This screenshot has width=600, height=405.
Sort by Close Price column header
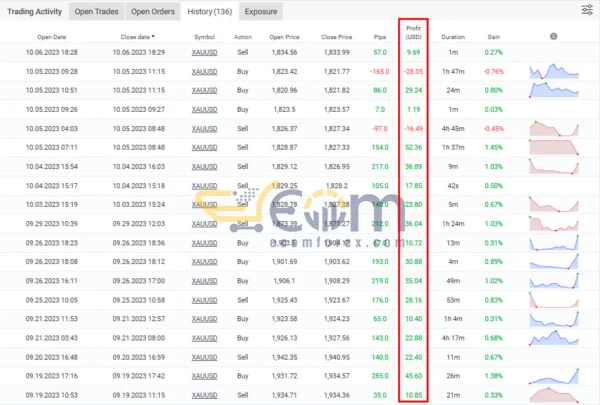click(337, 37)
